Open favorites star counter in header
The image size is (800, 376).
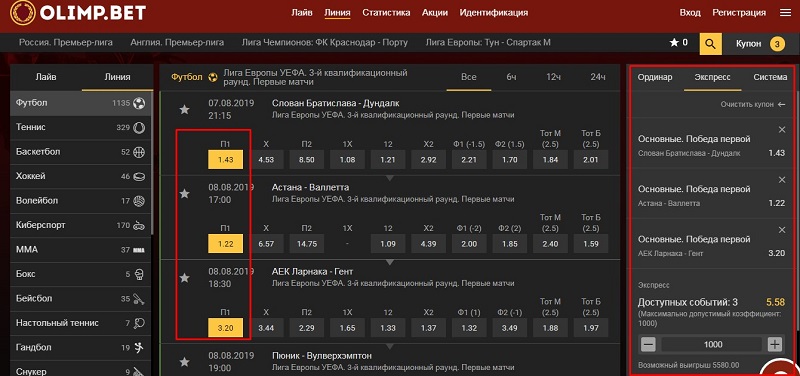point(679,43)
